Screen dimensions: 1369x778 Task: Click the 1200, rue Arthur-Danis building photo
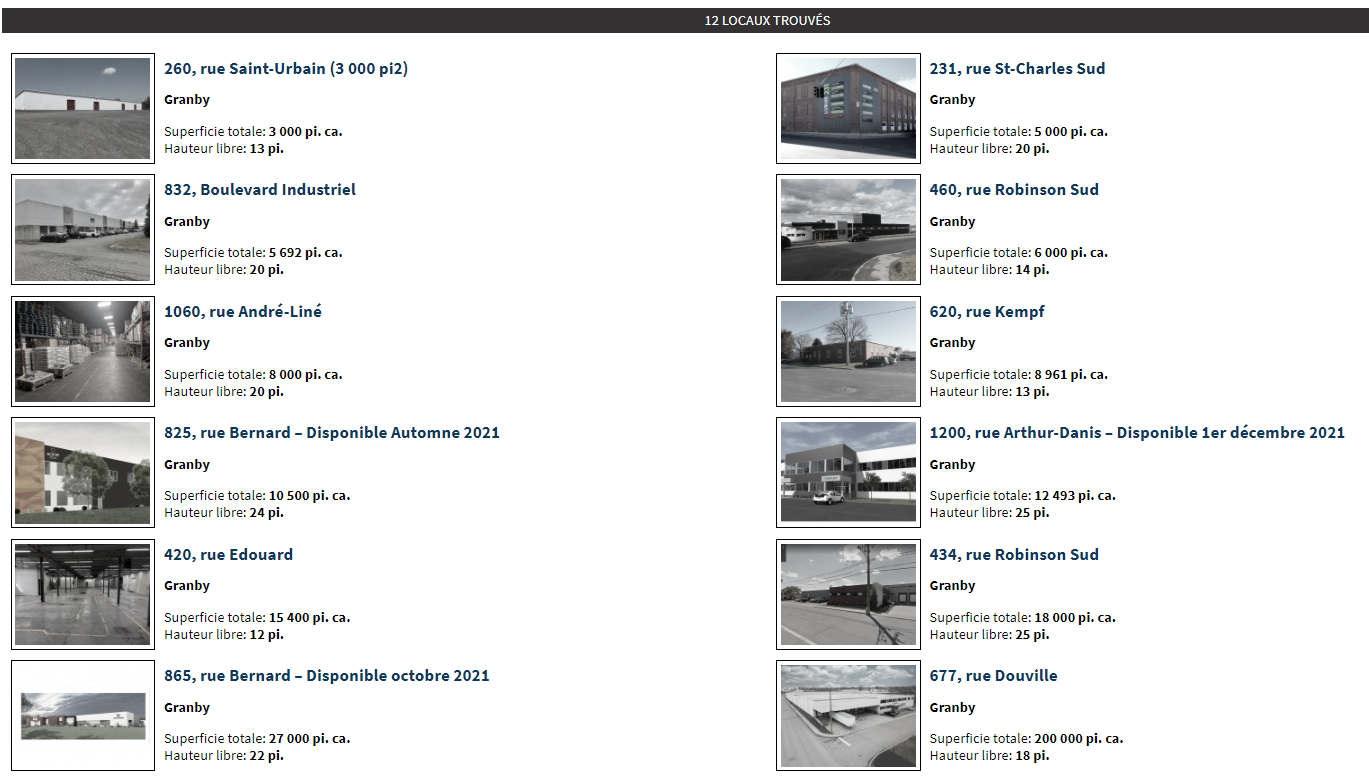(x=848, y=473)
